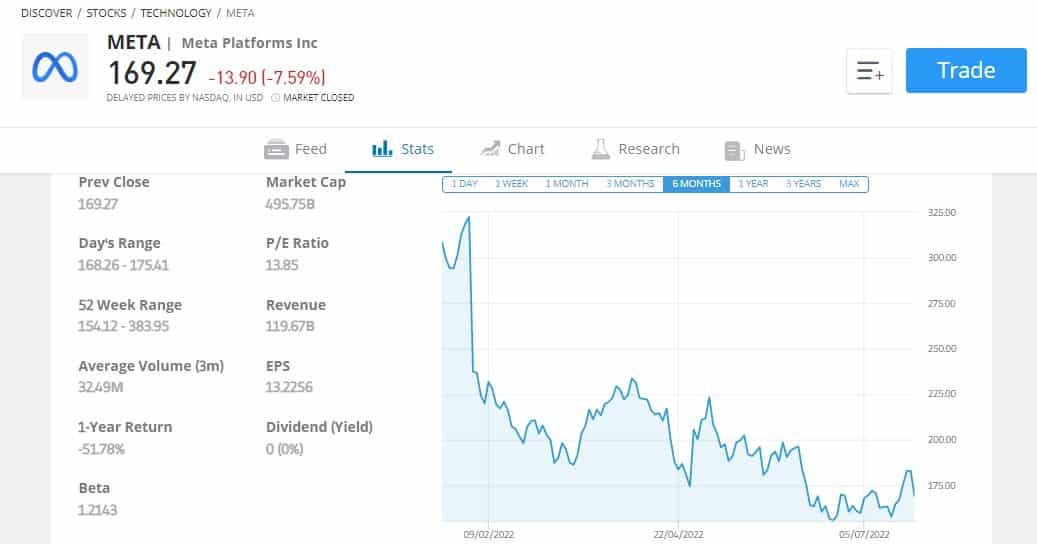1037x544 pixels.
Task: Go to STOCKS breadcrumb link
Action: (x=106, y=13)
